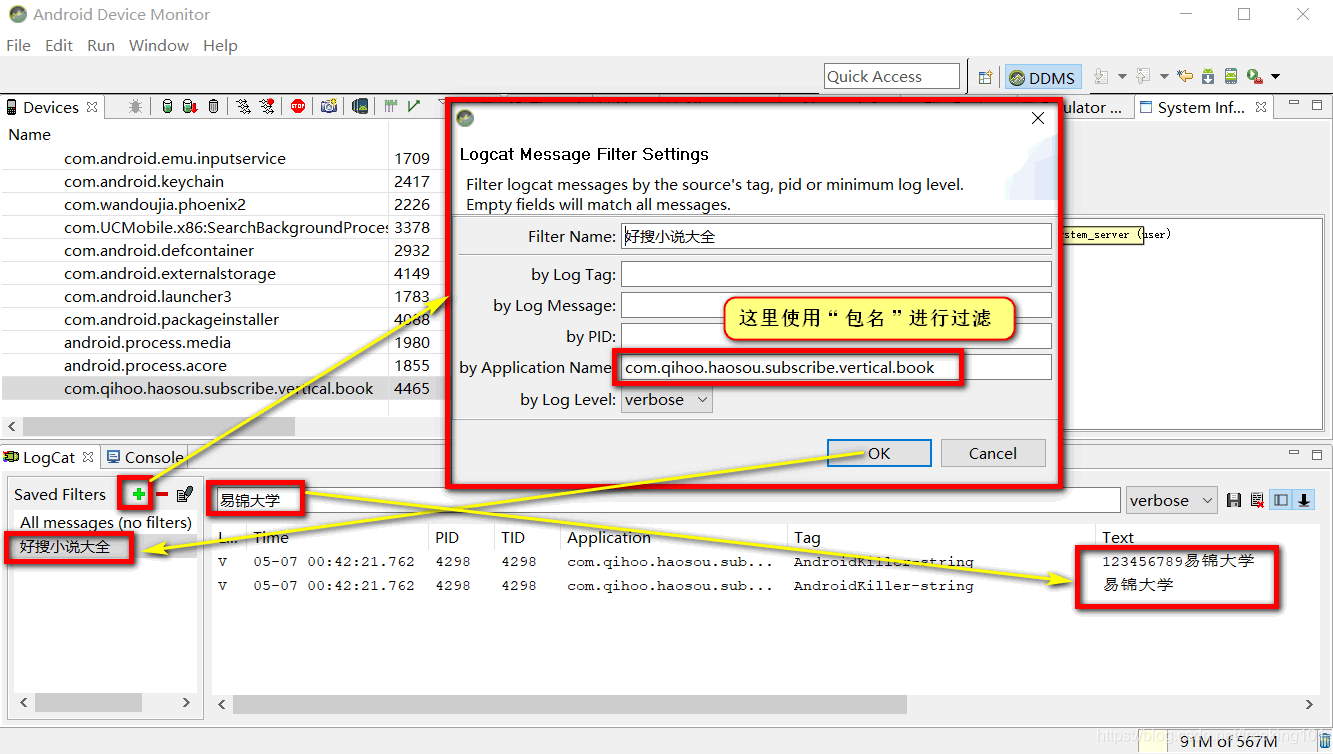This screenshot has height=754, width=1333.
Task: Delete the selected filter with red minus
Action: pos(162,494)
